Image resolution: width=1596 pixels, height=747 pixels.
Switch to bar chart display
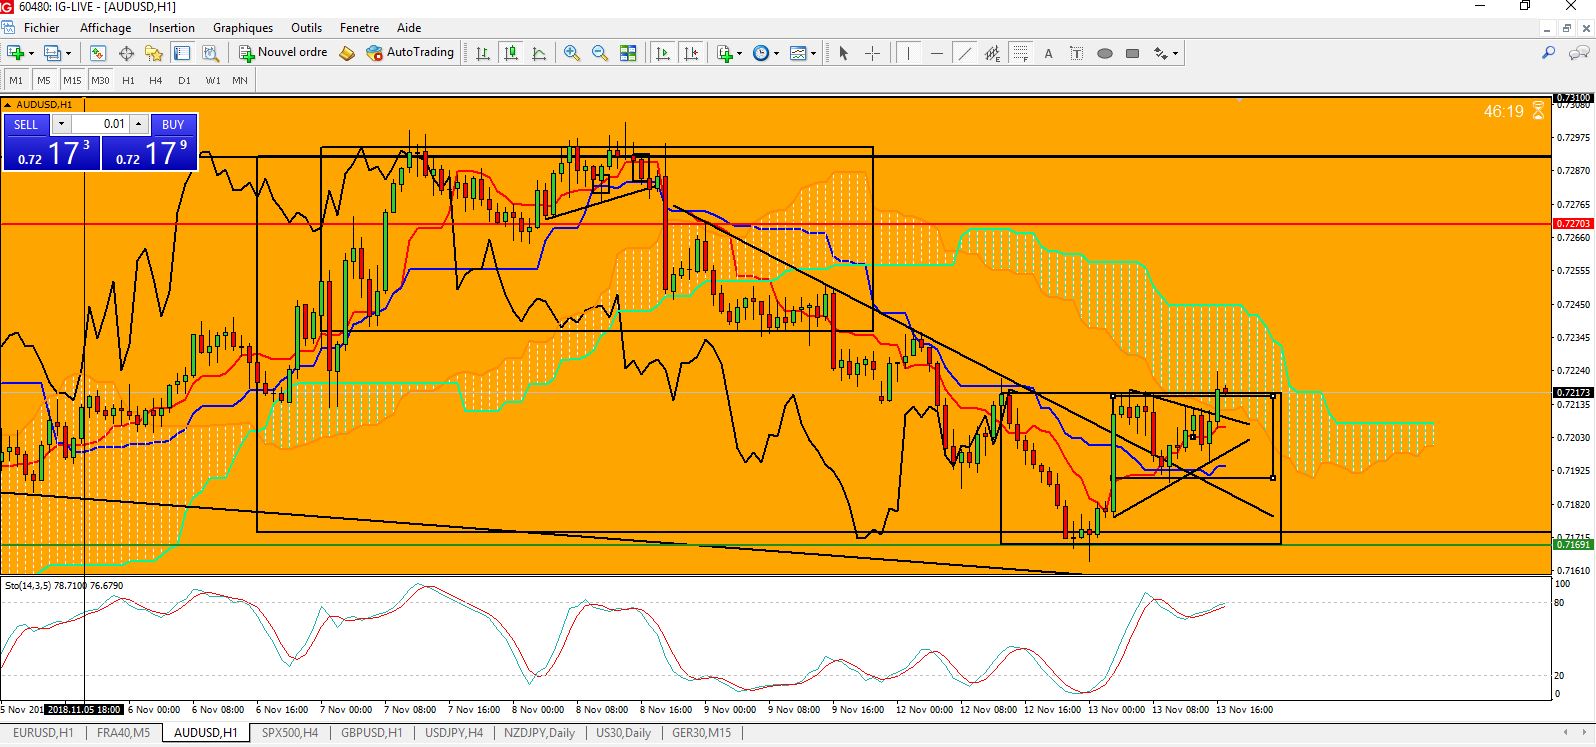(x=483, y=53)
